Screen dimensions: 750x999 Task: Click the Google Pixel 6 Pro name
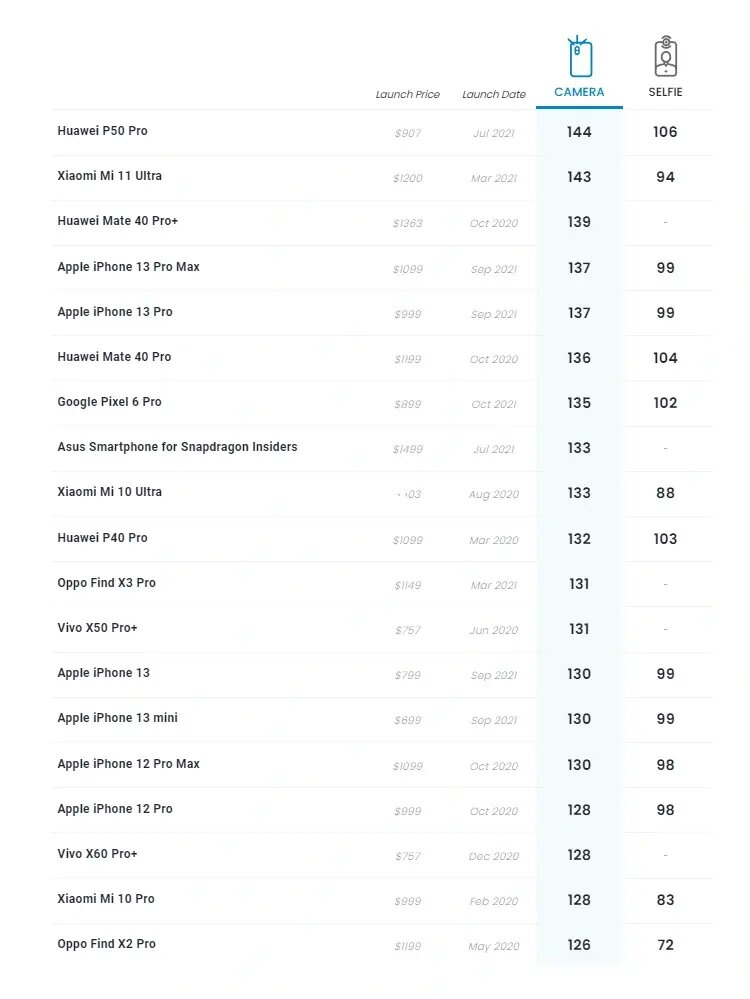click(109, 402)
